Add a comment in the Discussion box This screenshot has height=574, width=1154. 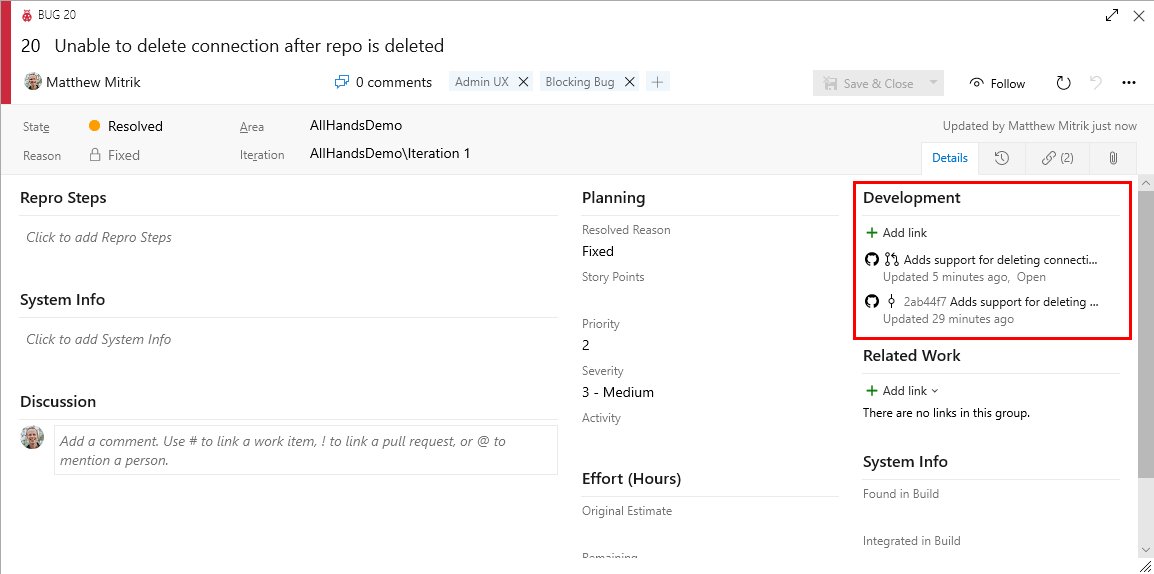[305, 450]
